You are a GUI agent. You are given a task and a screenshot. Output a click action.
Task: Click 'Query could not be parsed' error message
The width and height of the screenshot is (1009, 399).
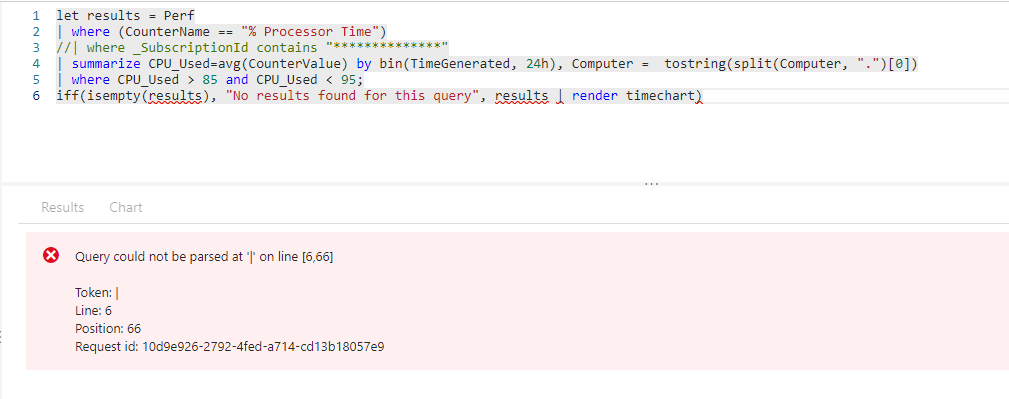coord(204,257)
